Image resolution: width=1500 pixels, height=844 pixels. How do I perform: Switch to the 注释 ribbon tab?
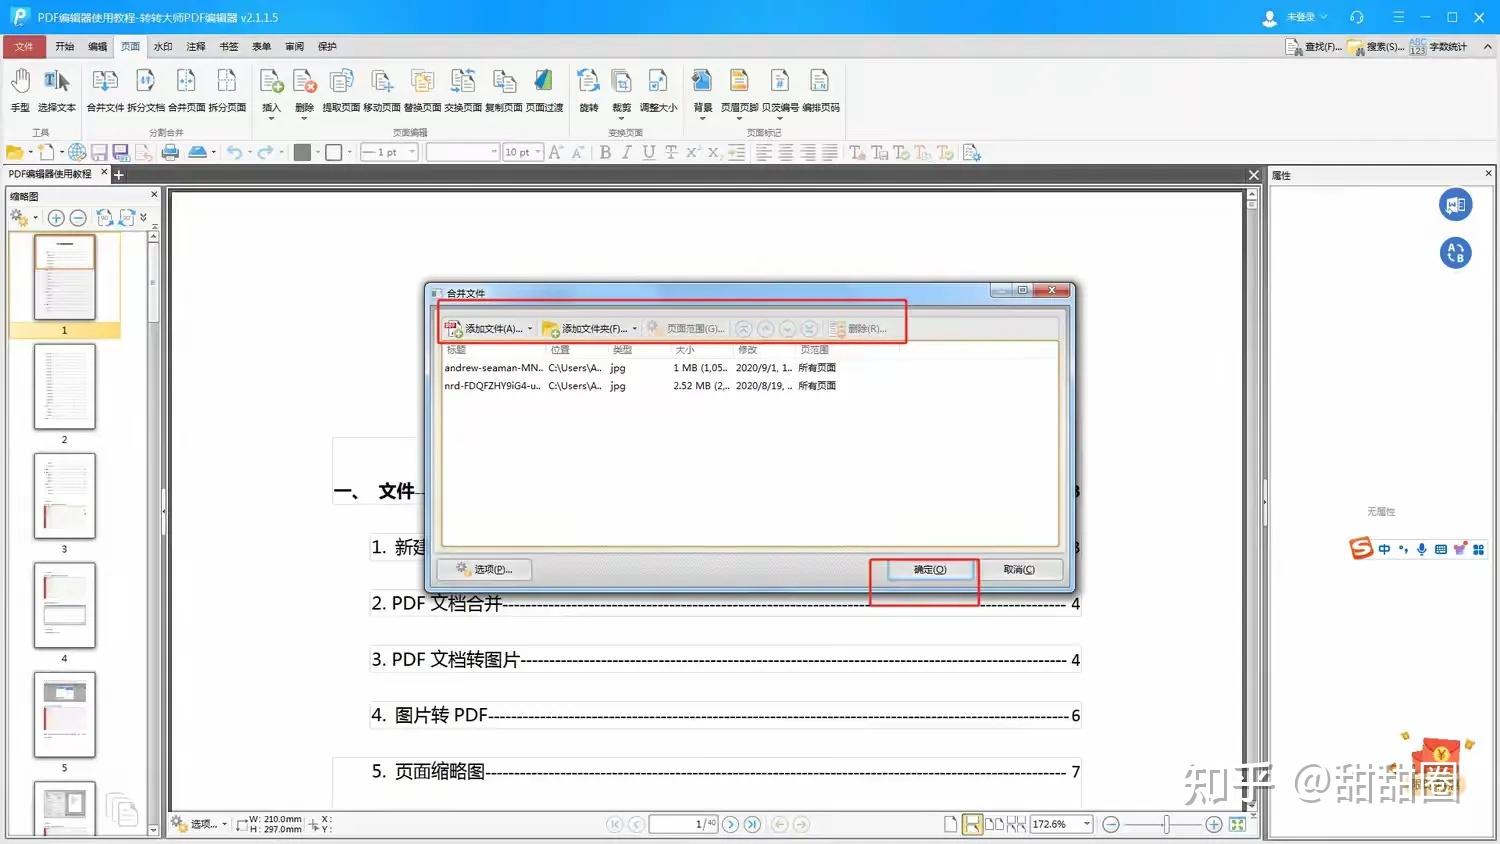click(x=196, y=46)
